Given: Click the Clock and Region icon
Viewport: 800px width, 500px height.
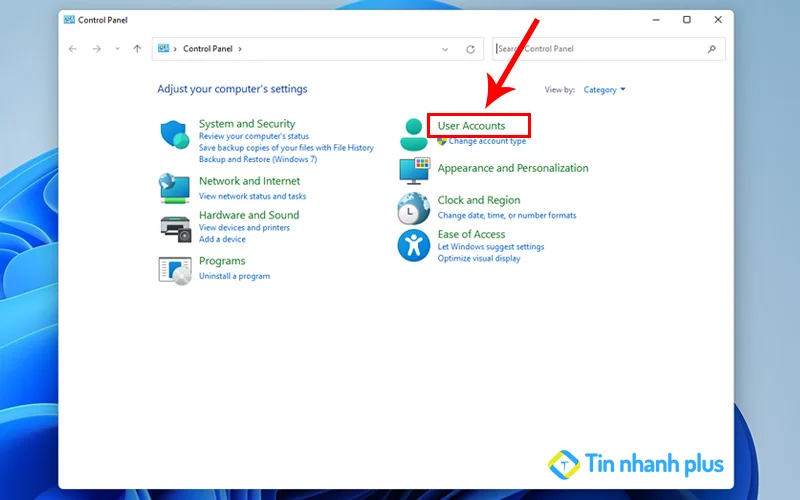Looking at the screenshot, I should pos(413,208).
